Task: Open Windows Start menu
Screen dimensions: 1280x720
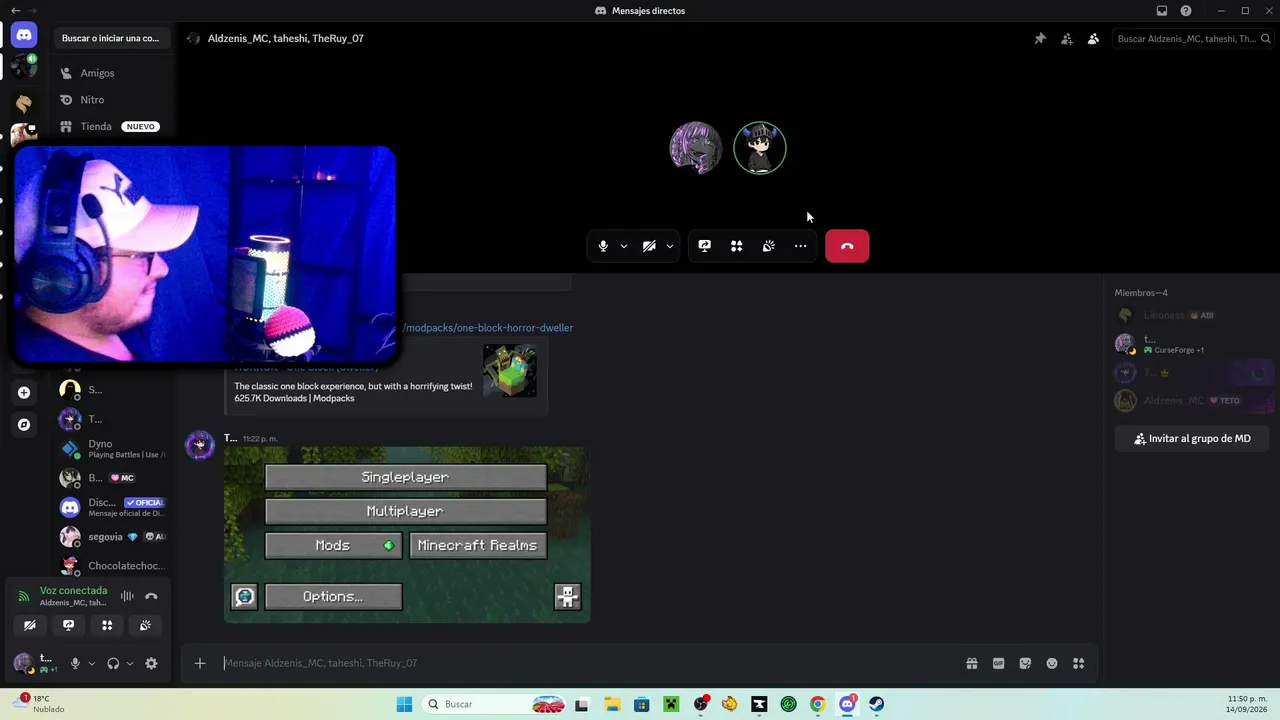Action: (404, 704)
